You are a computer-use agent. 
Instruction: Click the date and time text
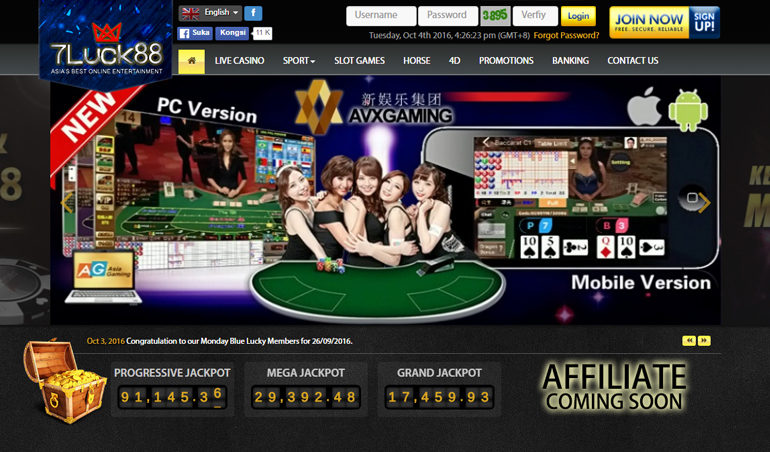(449, 35)
